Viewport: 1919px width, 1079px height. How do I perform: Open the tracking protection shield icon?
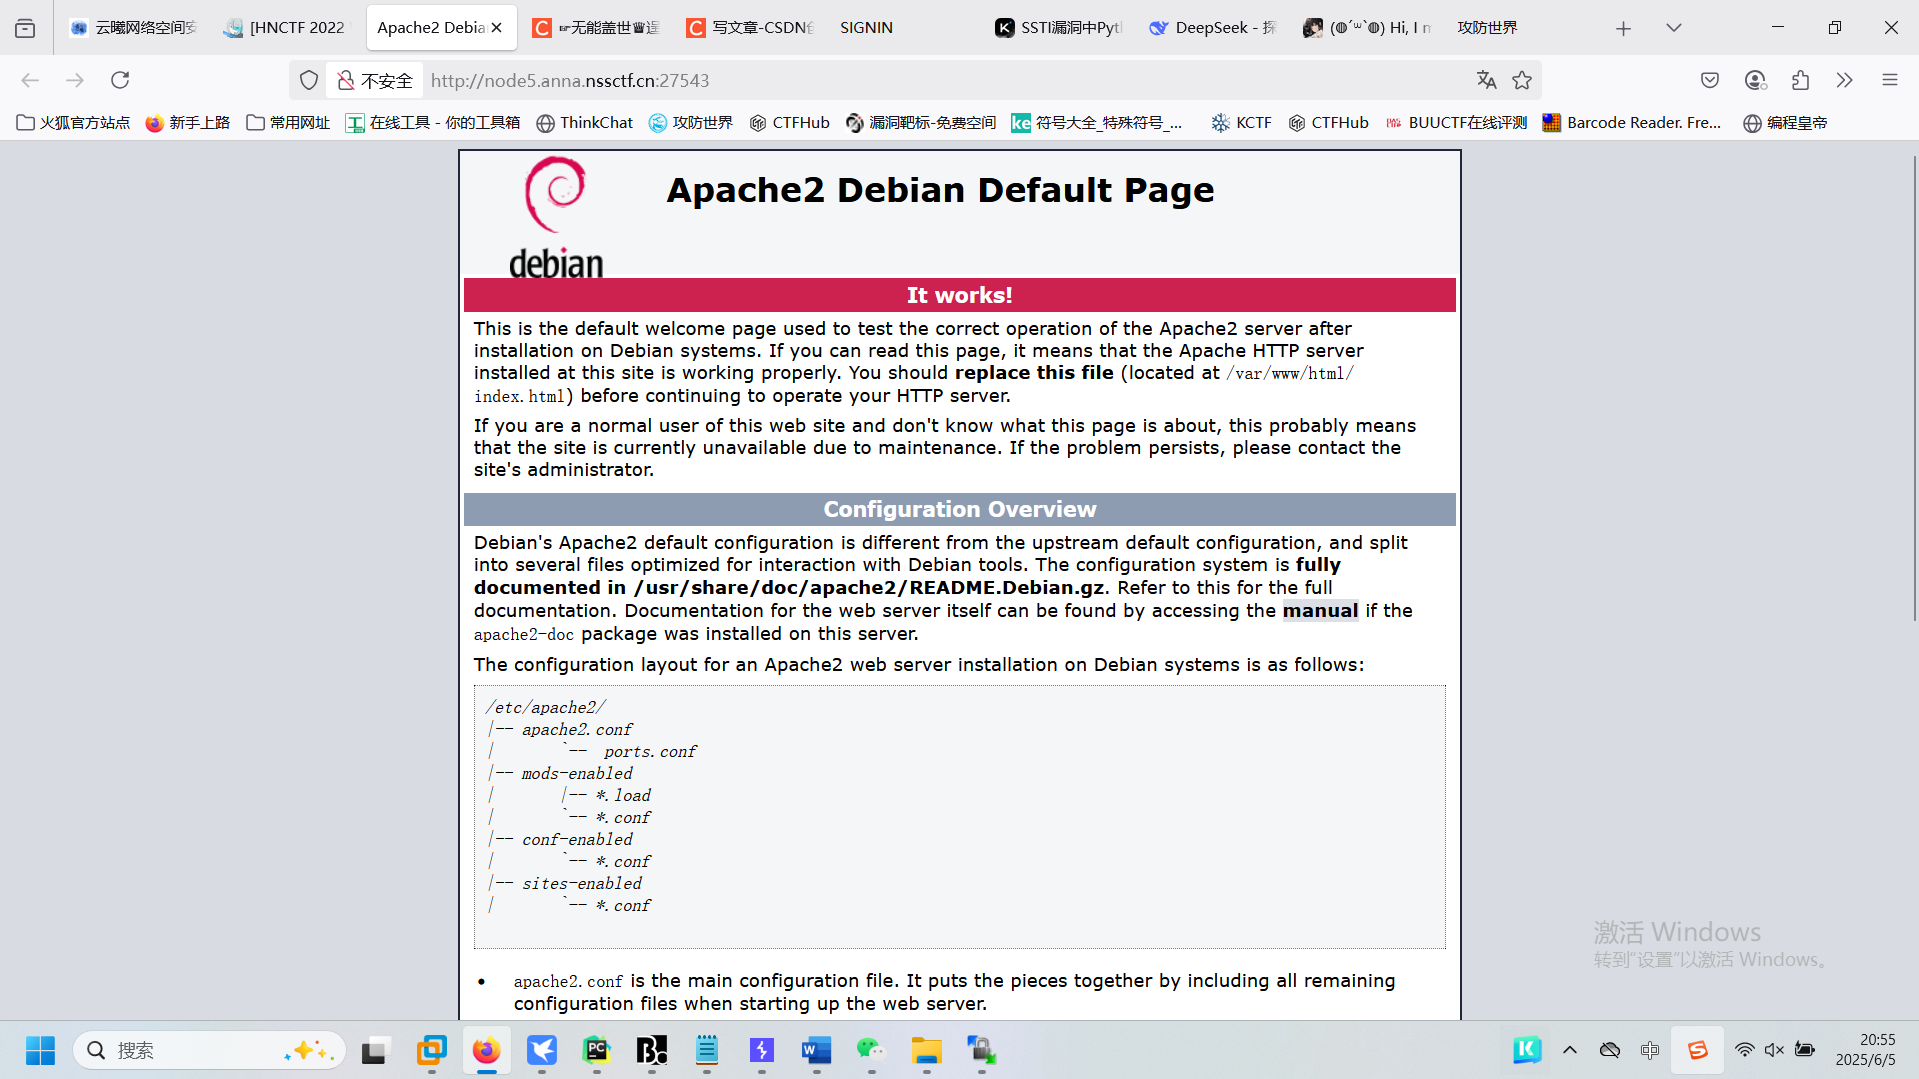click(x=309, y=80)
